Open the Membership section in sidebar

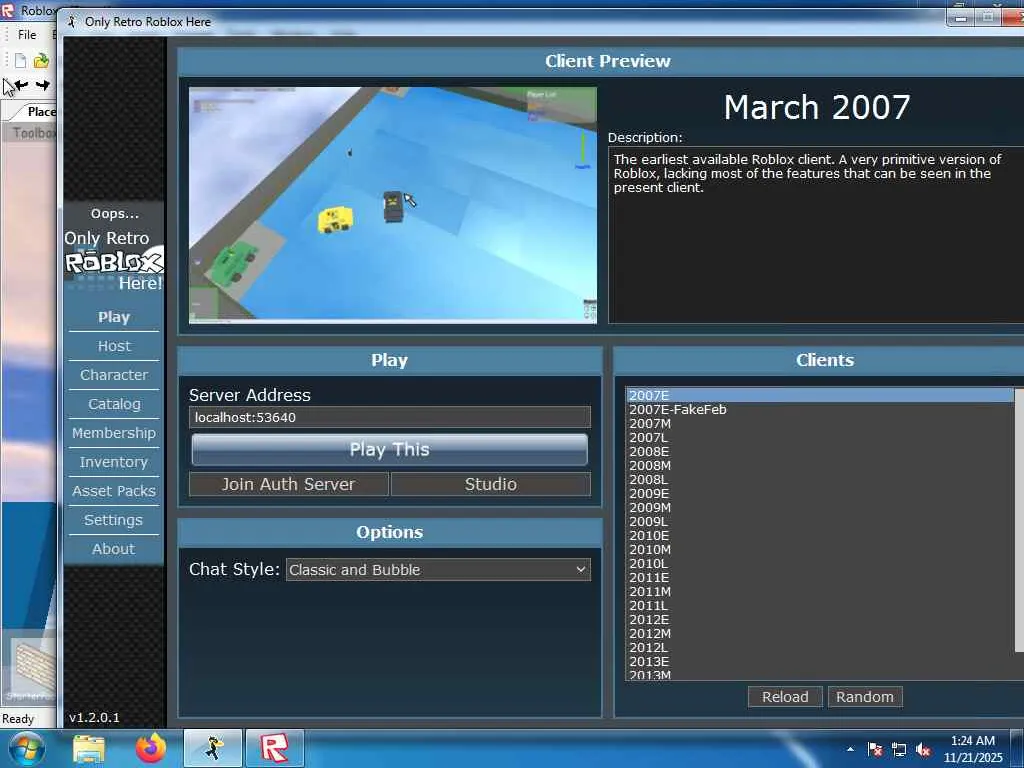tap(114, 433)
